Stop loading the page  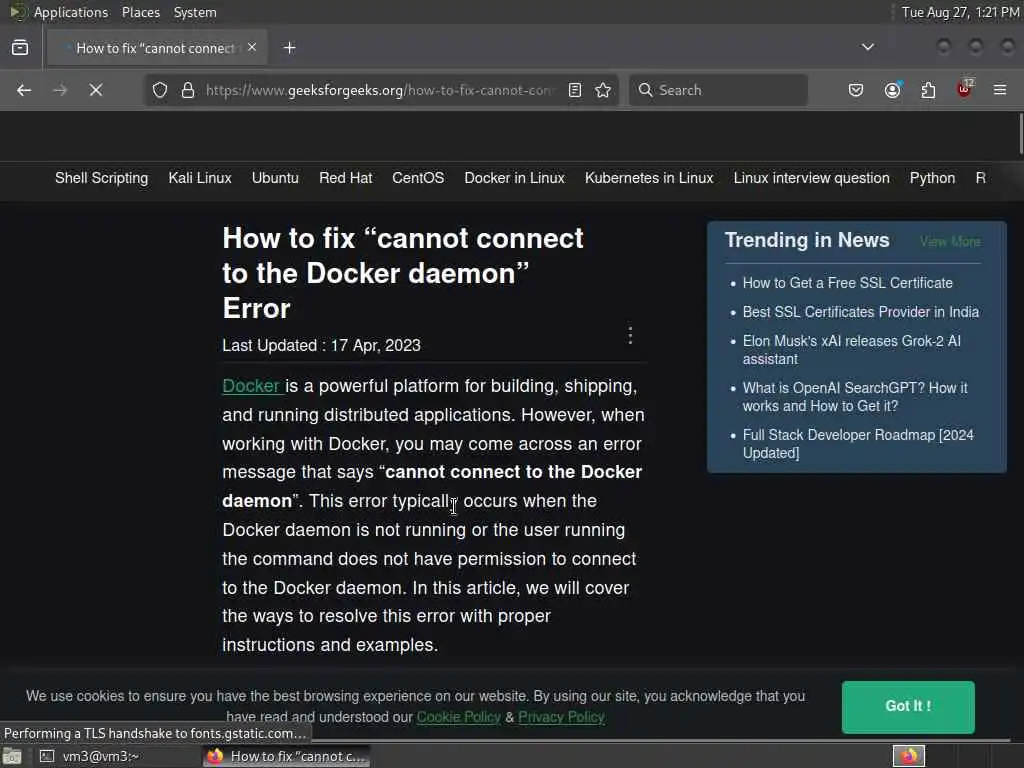coord(96,90)
